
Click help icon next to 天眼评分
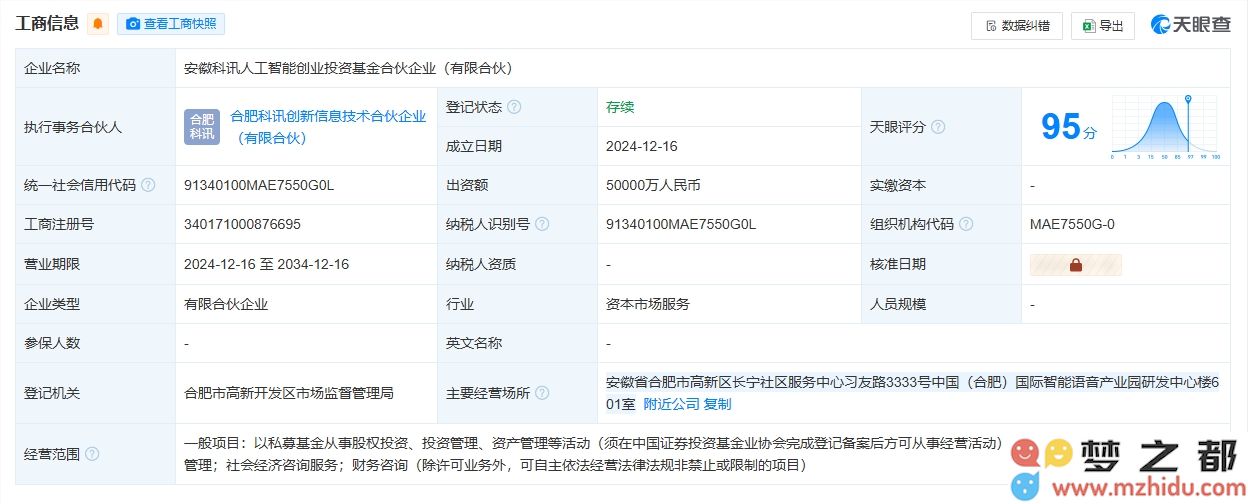tap(938, 127)
